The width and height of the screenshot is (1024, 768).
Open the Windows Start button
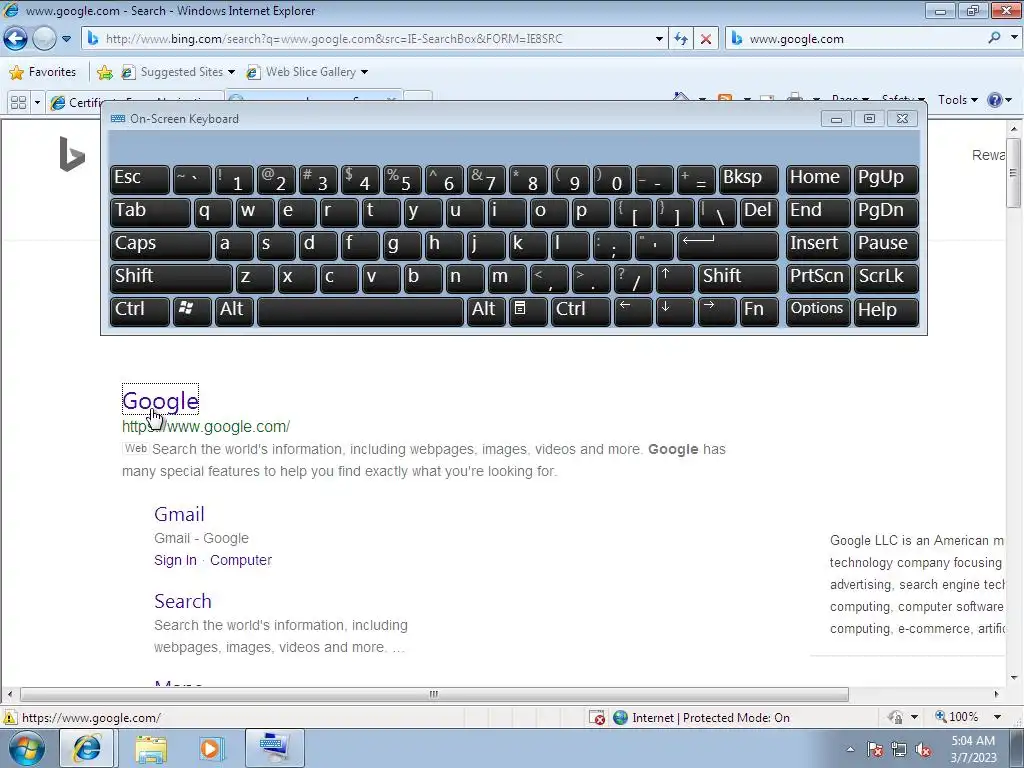click(x=26, y=748)
